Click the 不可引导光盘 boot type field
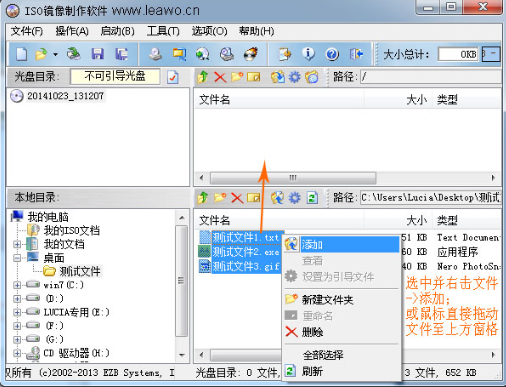Screen dimensions: 506x387 (115, 76)
